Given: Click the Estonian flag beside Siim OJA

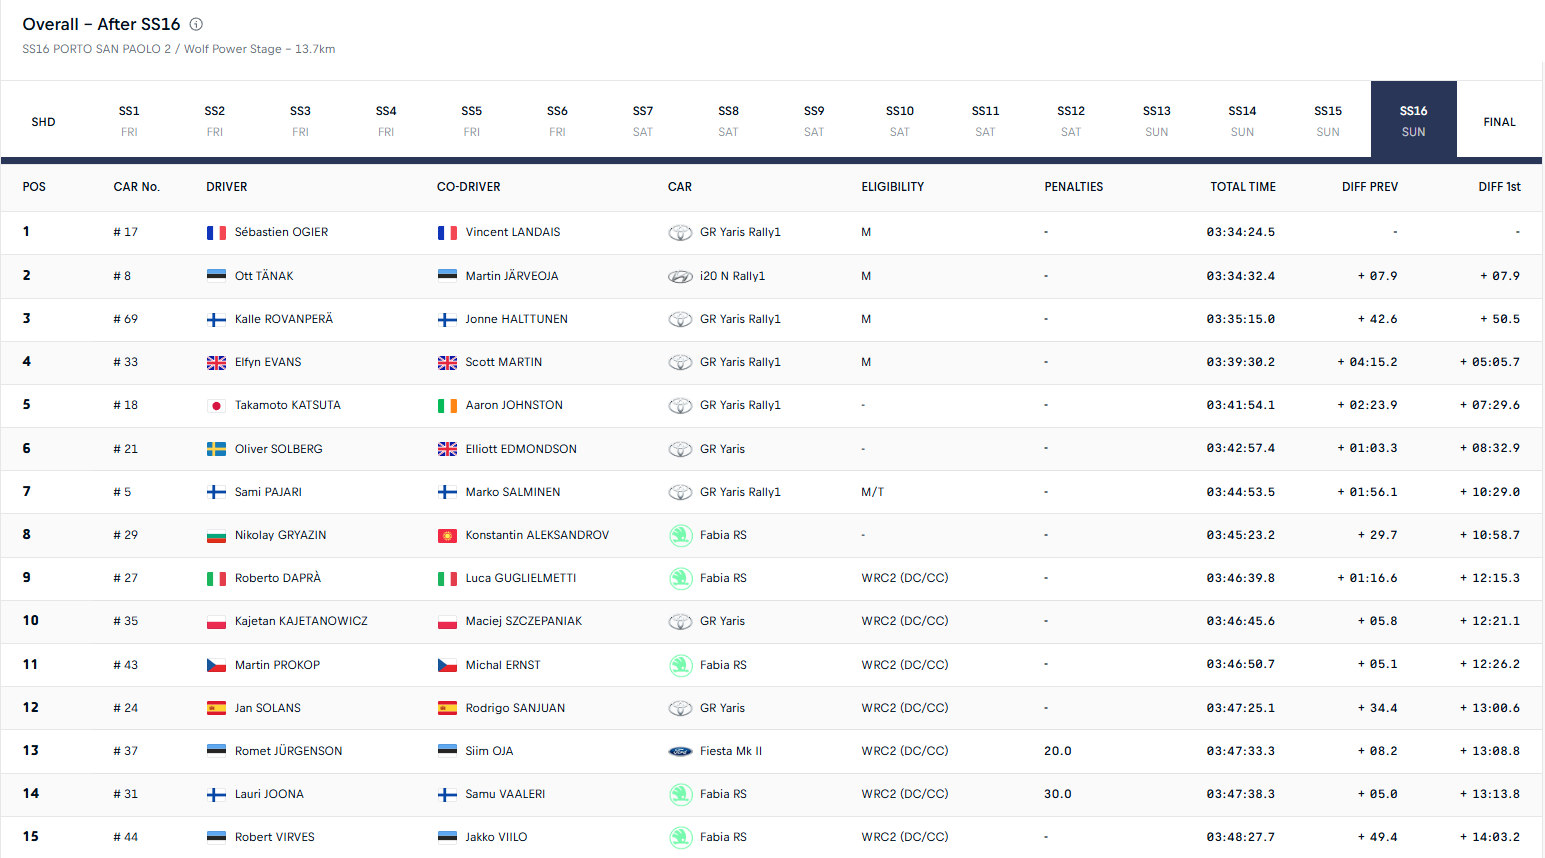Looking at the screenshot, I should point(447,751).
